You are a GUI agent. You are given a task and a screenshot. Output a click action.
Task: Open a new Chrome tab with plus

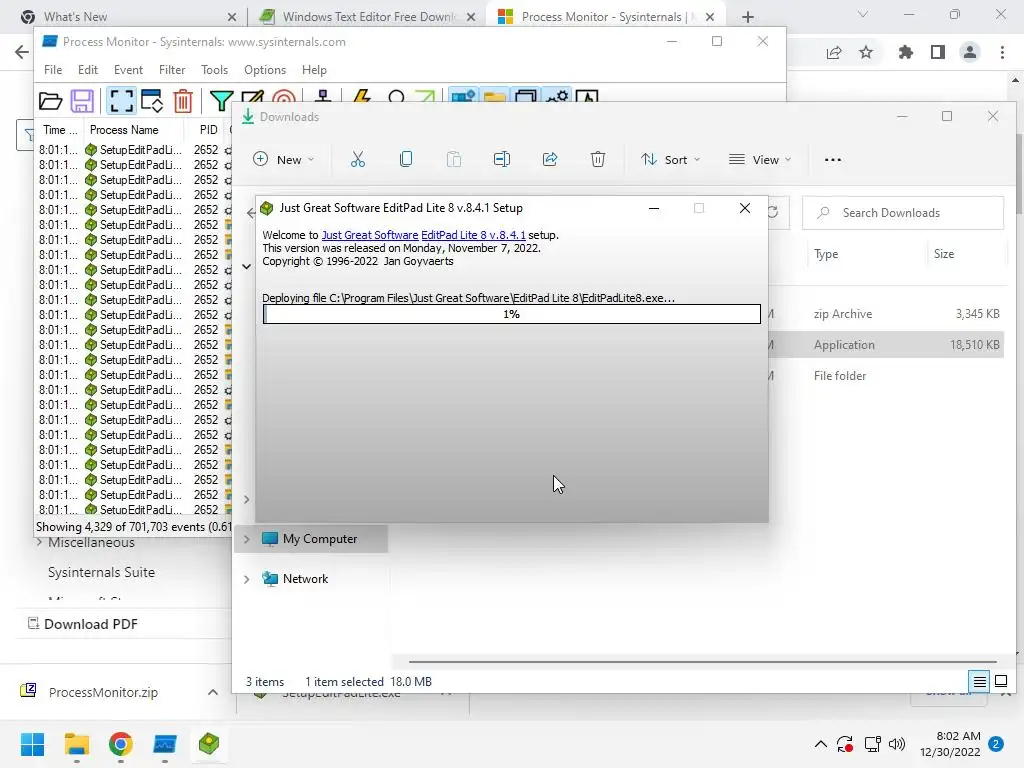748,17
